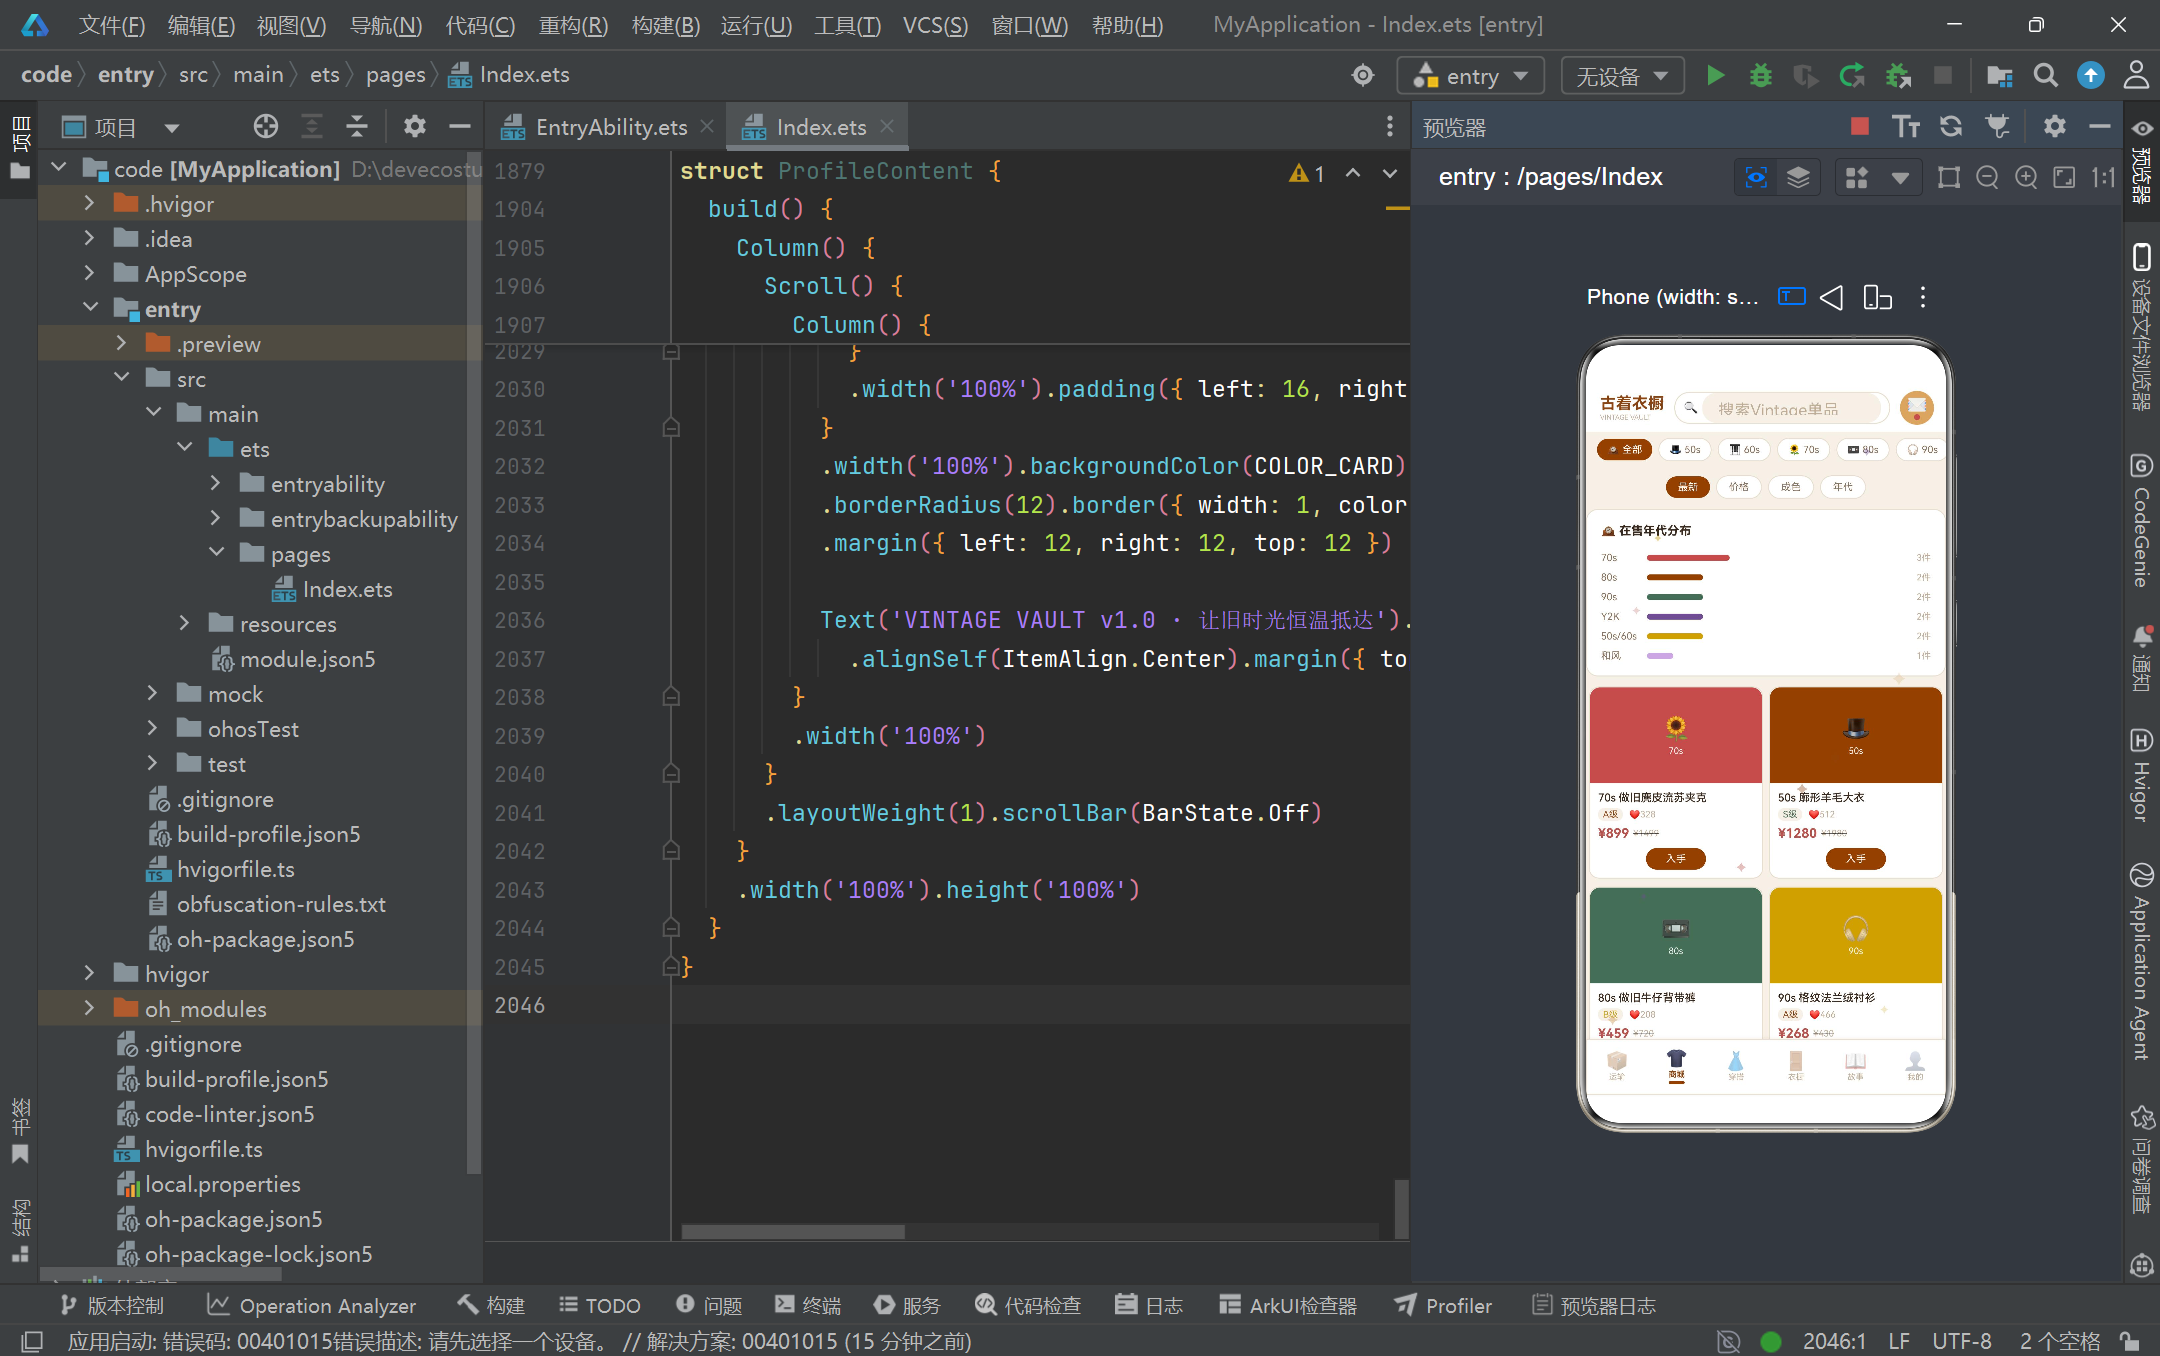Click the blue update arrow icon
The height and width of the screenshot is (1356, 2160).
click(x=2091, y=75)
